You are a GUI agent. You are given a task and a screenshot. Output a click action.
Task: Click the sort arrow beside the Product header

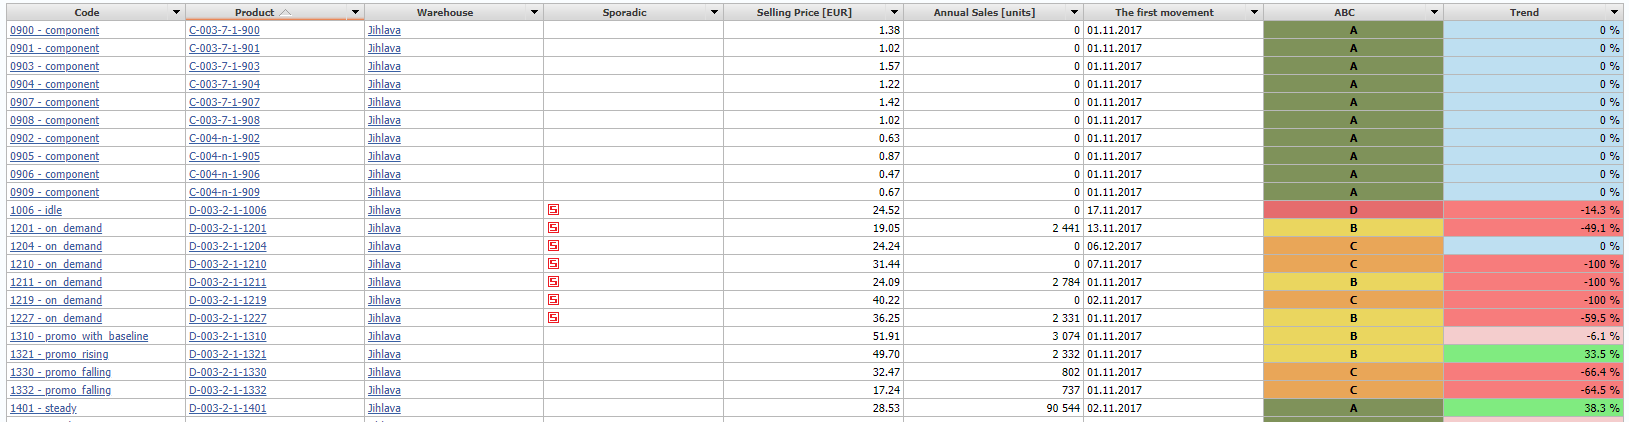click(285, 12)
